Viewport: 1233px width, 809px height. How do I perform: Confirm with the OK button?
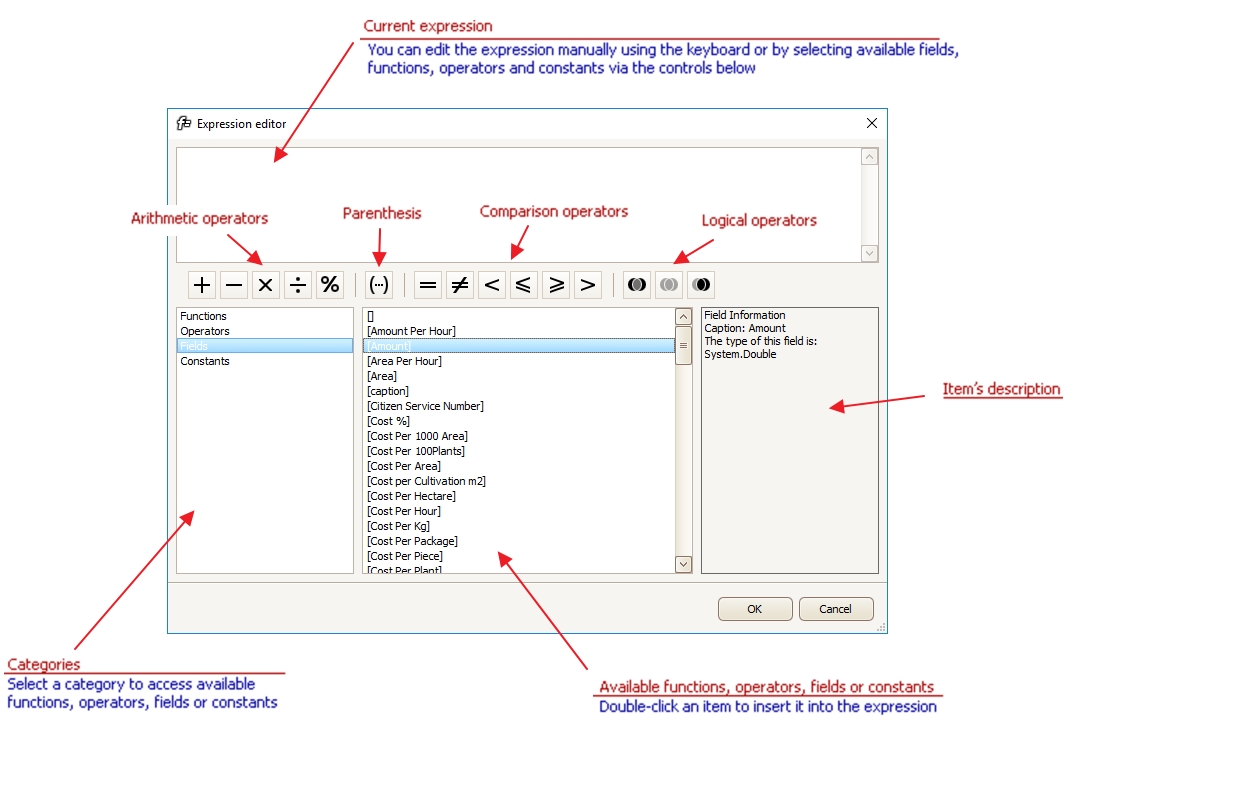point(755,609)
